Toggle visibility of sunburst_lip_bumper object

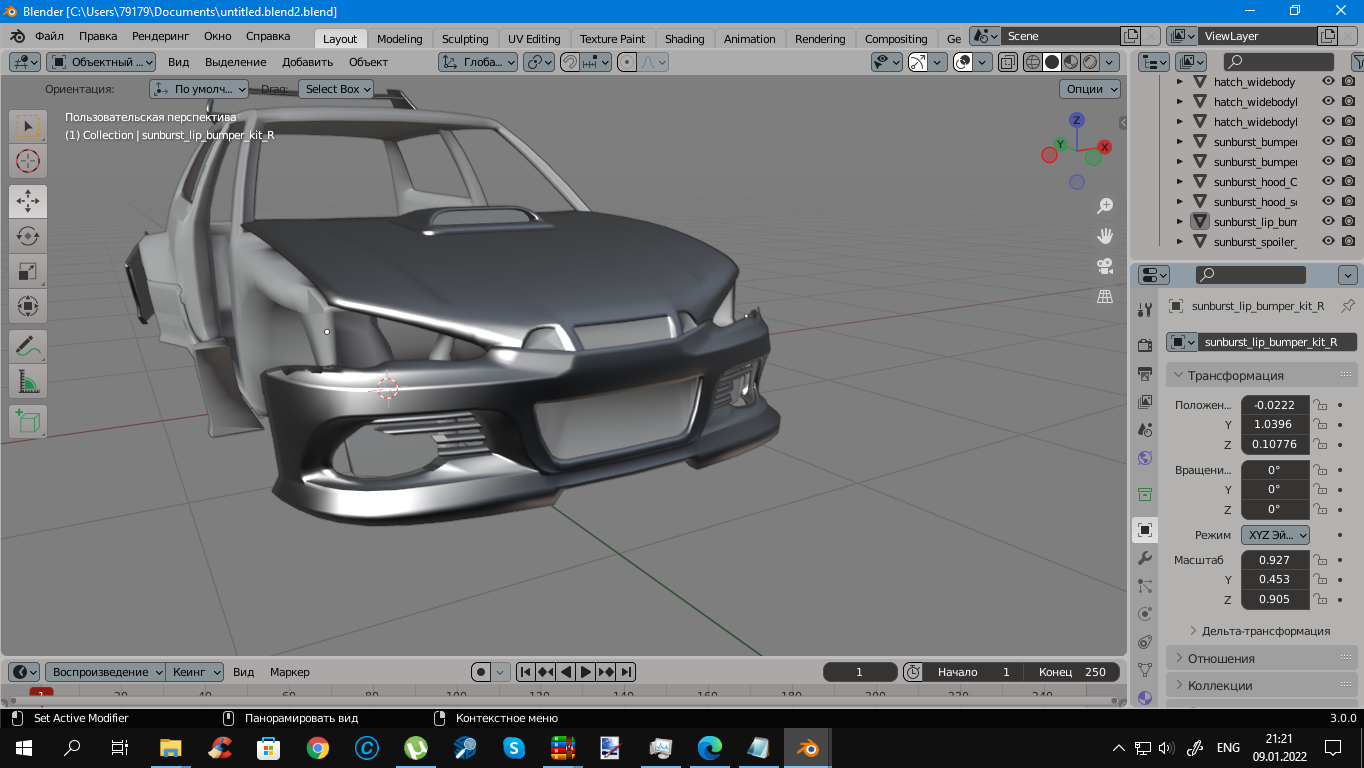pos(1328,221)
